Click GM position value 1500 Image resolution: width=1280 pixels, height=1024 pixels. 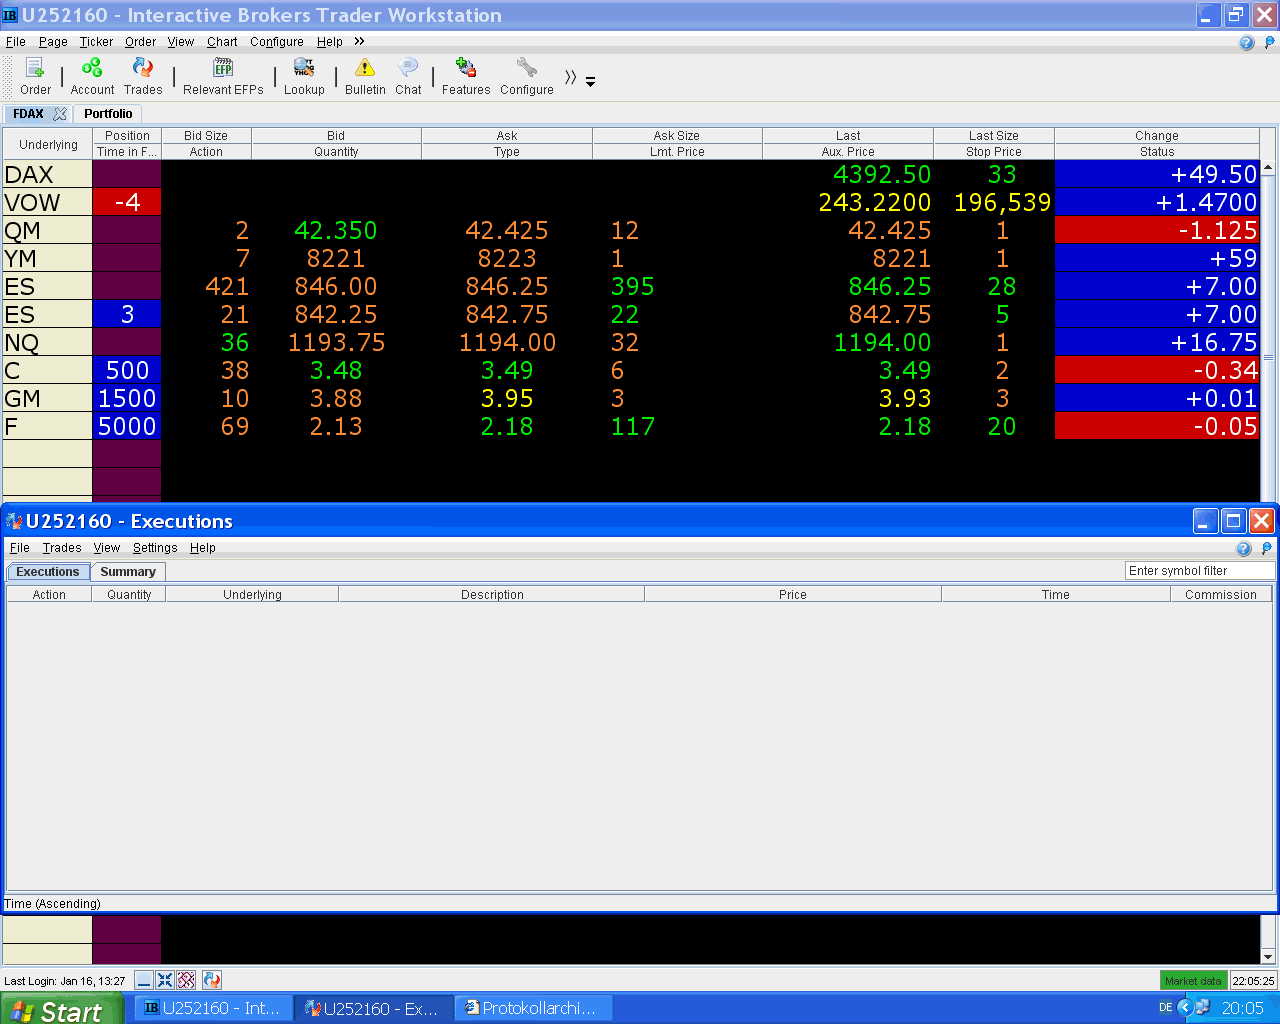[x=127, y=398]
